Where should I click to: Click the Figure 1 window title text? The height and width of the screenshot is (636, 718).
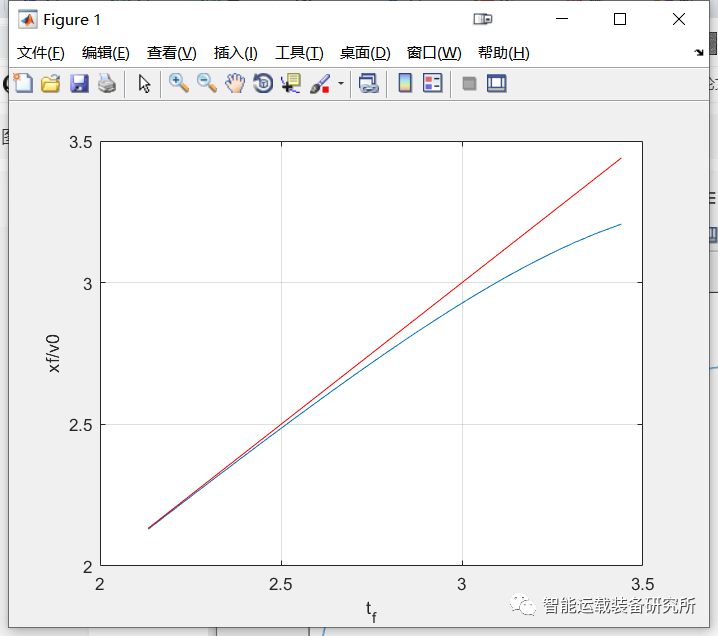(72, 20)
